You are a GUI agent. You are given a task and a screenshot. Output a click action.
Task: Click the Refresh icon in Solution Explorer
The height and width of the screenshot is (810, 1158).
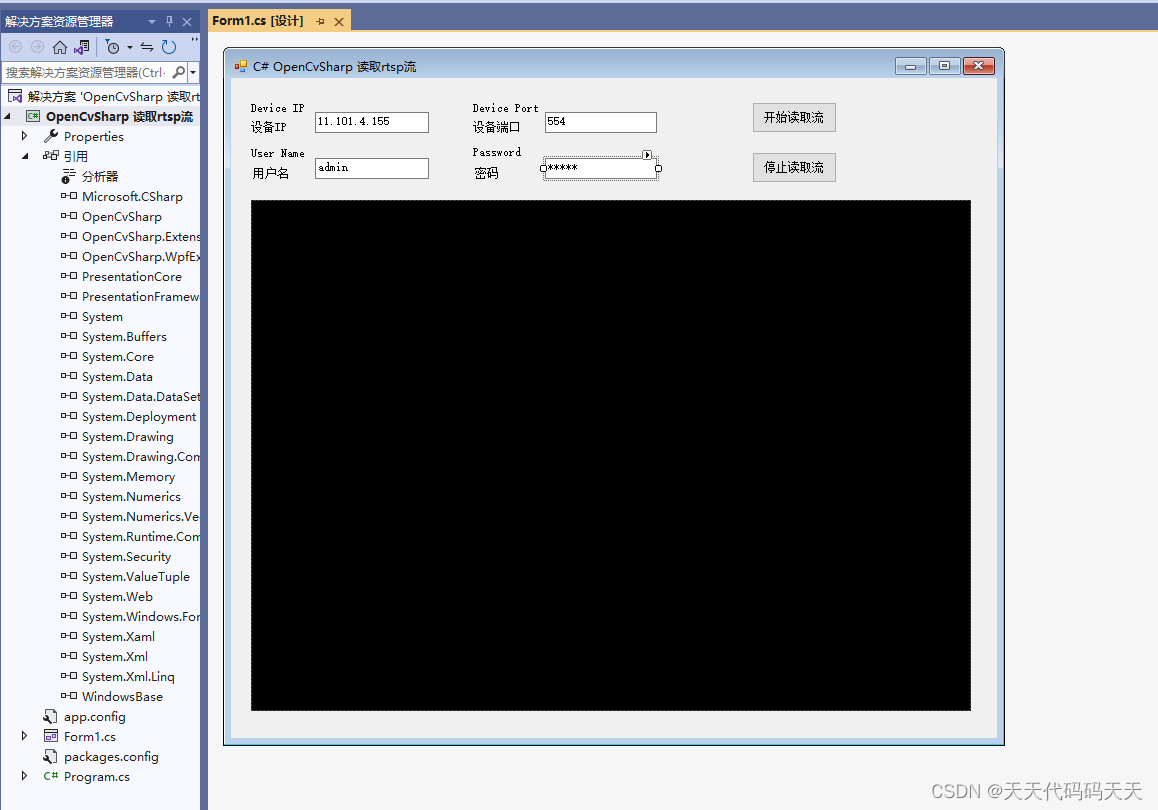[169, 47]
